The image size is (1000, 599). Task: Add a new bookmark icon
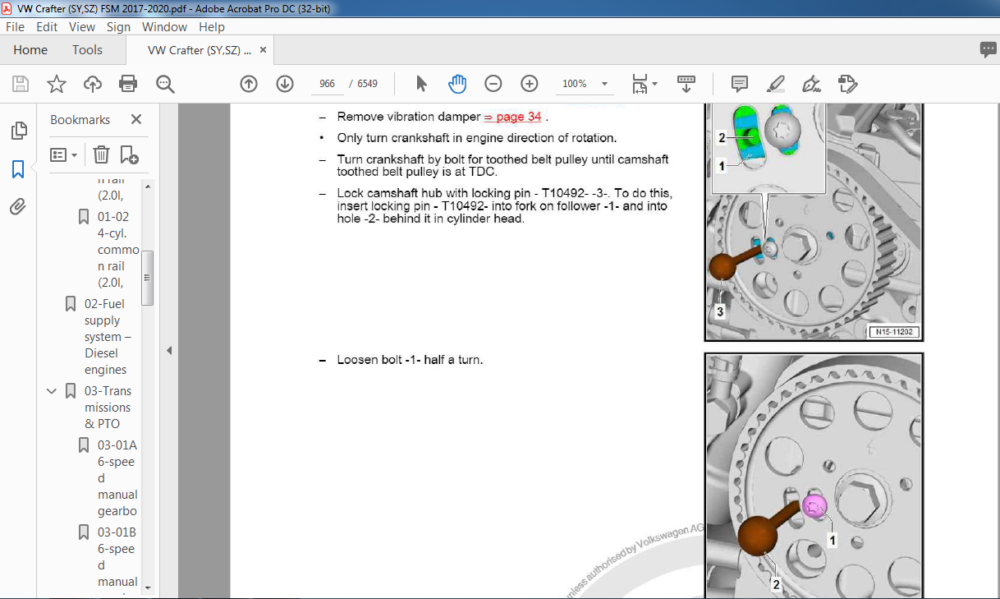129,154
